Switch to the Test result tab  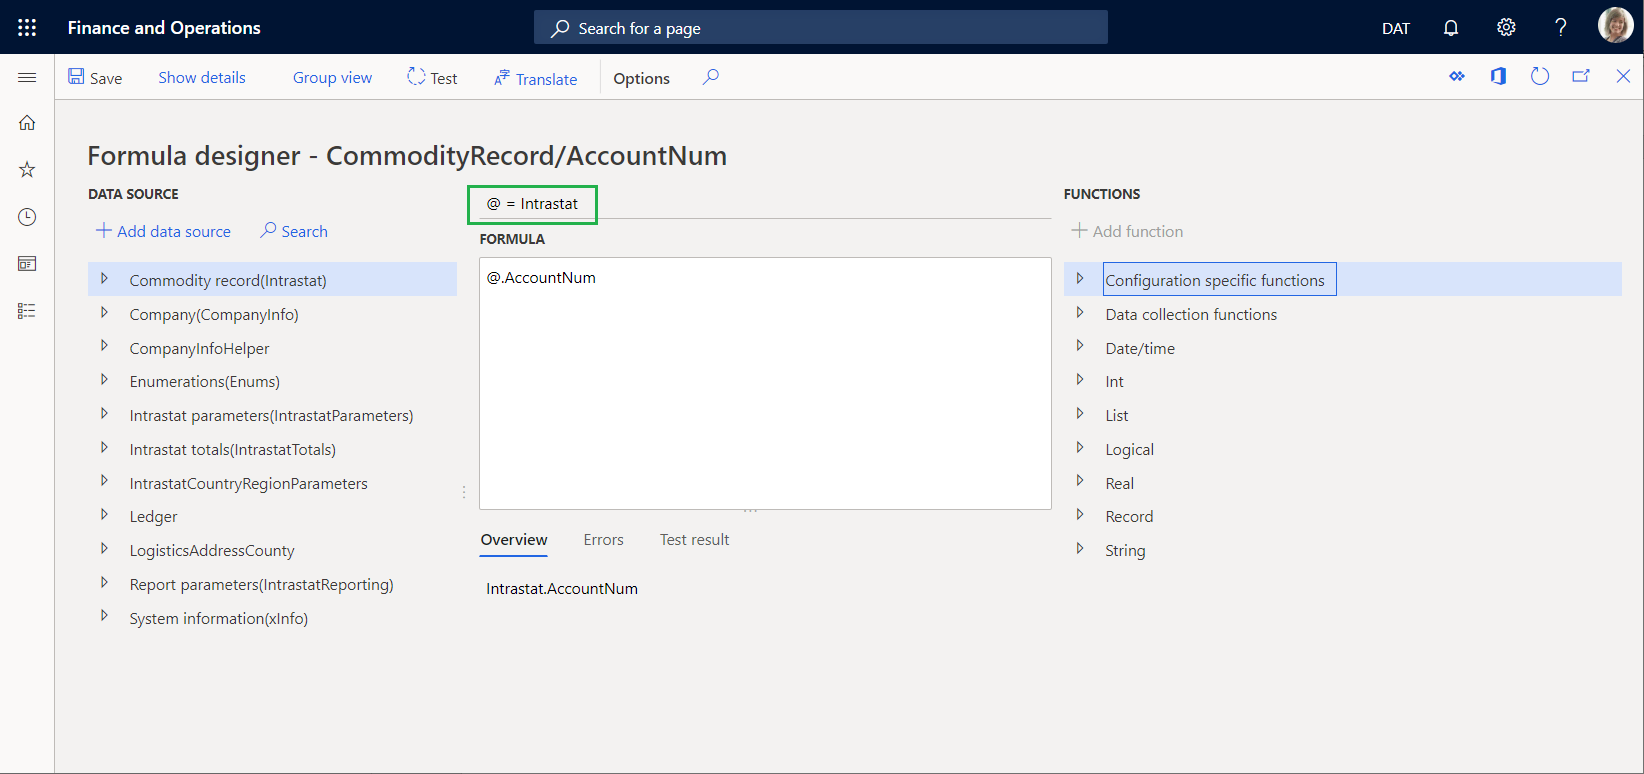click(x=694, y=540)
